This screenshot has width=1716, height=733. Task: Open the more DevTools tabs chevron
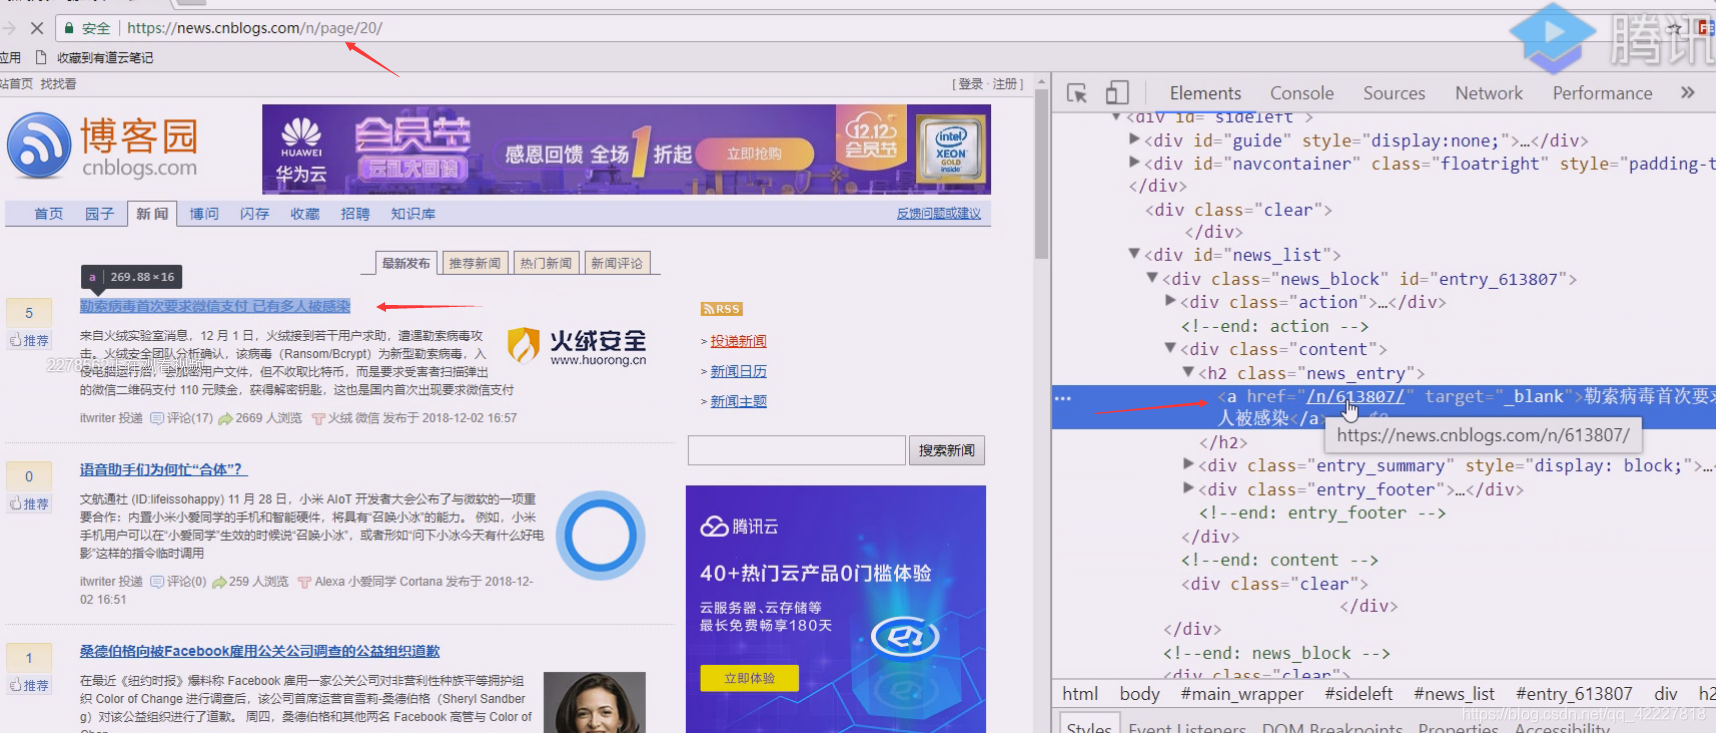point(1688,93)
